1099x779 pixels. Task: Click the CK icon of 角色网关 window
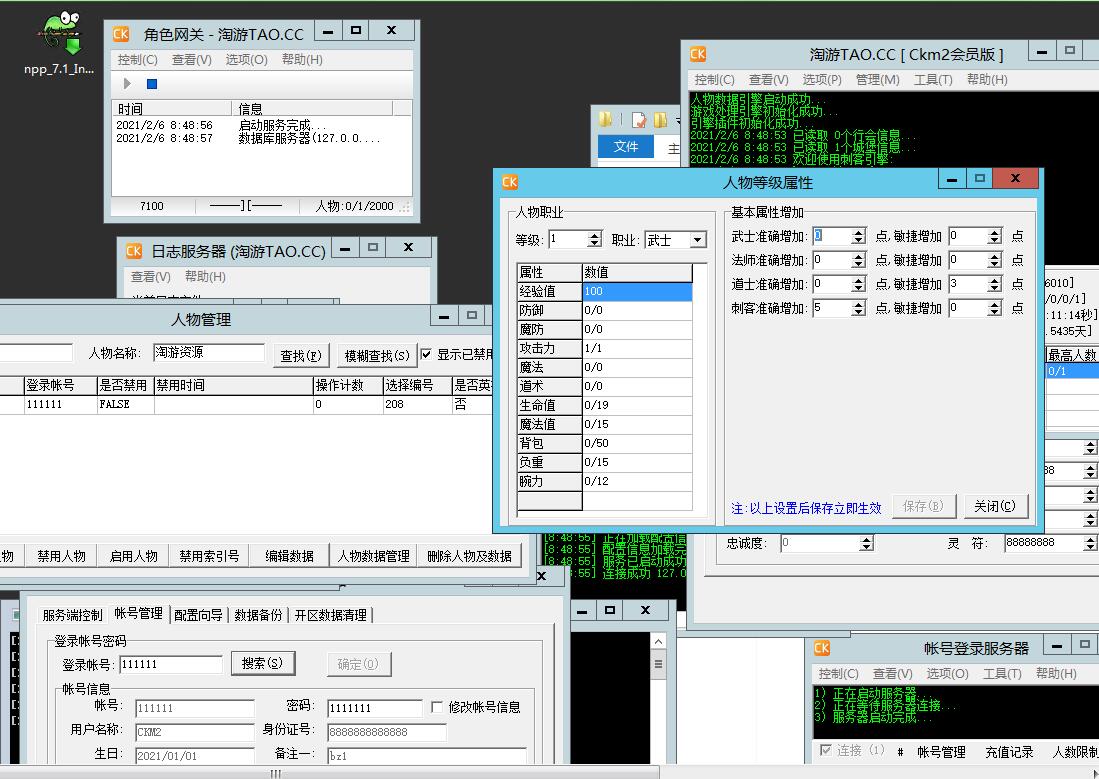tap(121, 34)
